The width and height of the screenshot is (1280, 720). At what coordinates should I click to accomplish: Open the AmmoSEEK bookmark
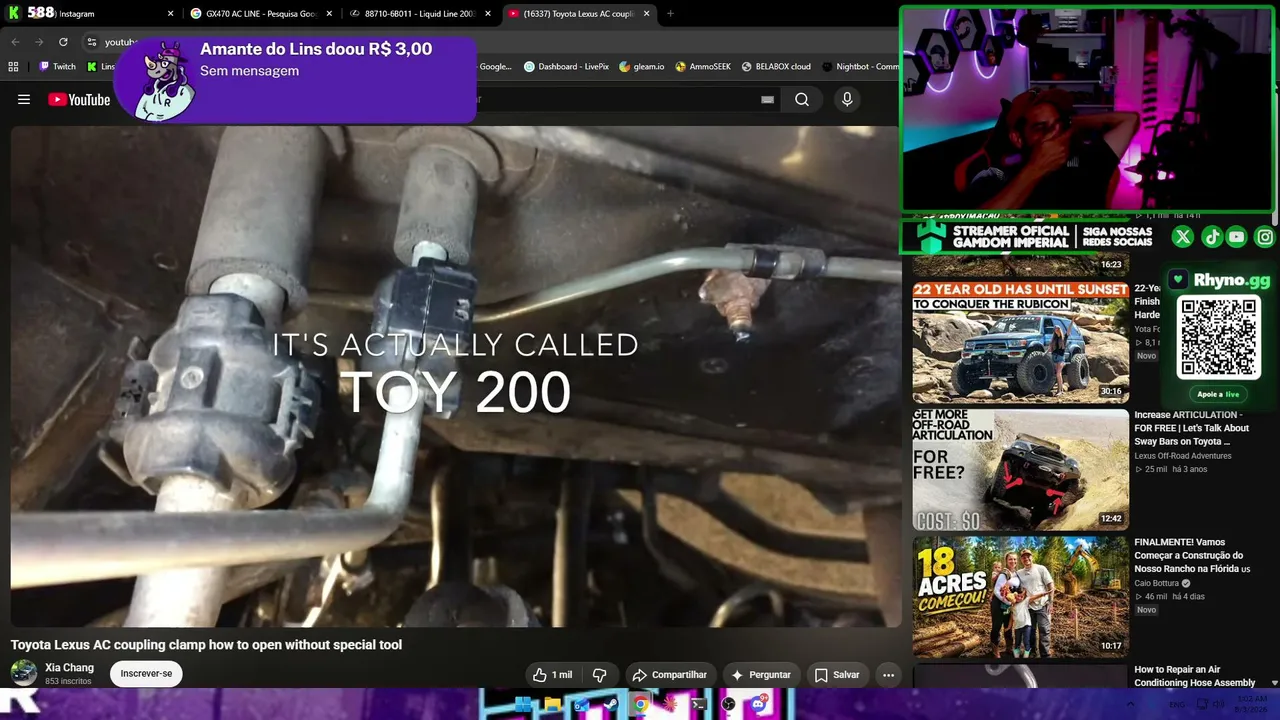pos(703,67)
